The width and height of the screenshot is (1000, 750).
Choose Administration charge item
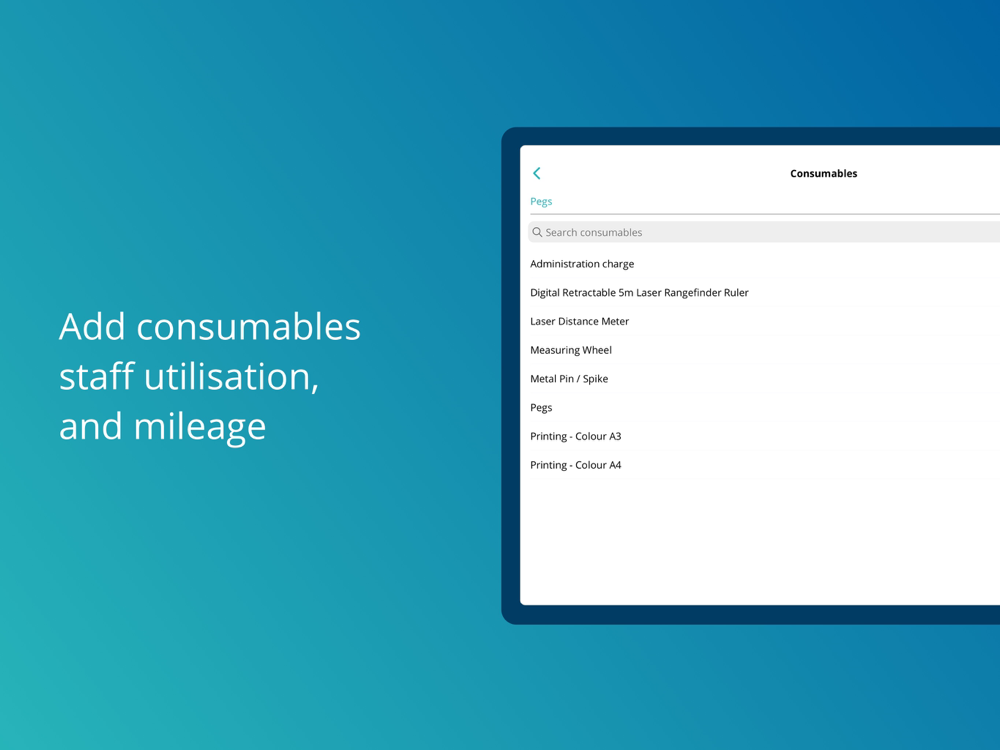(x=765, y=263)
